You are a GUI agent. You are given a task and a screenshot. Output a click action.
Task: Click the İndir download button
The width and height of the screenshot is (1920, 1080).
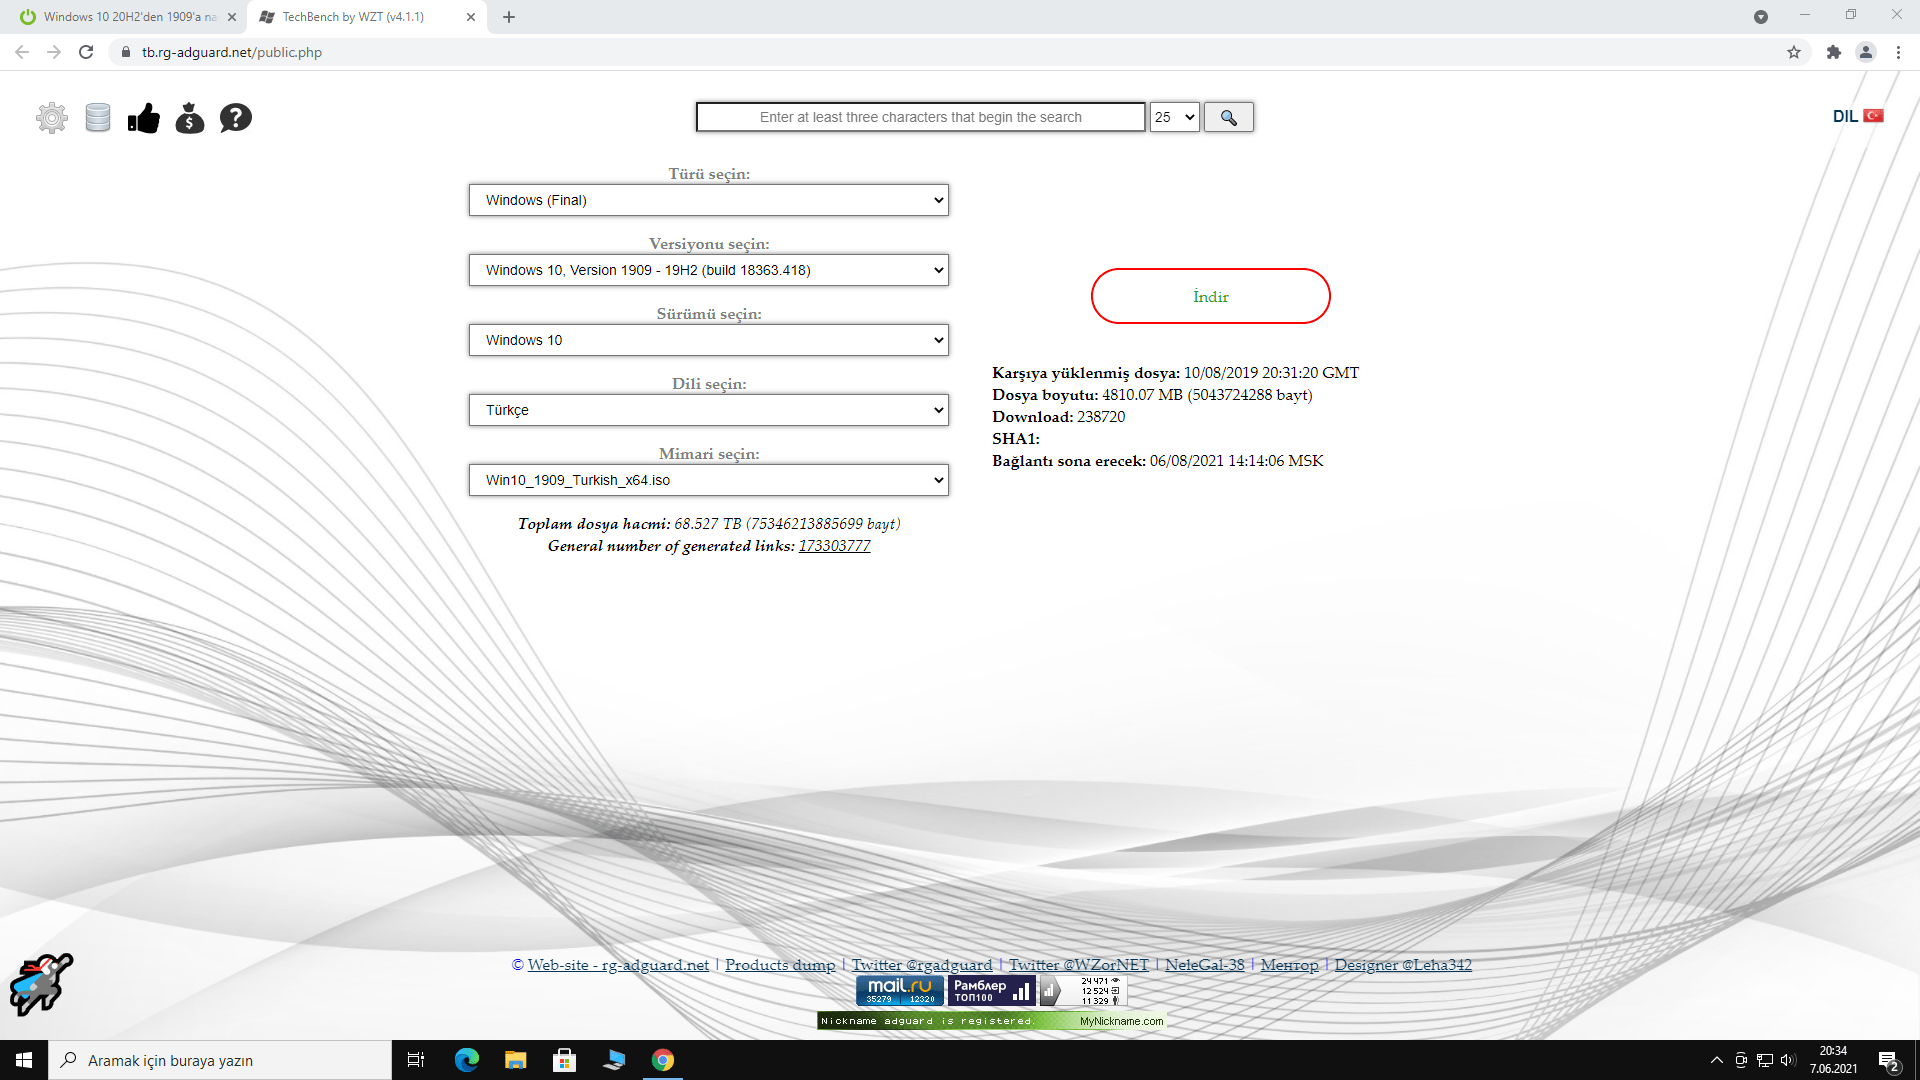[1211, 296]
